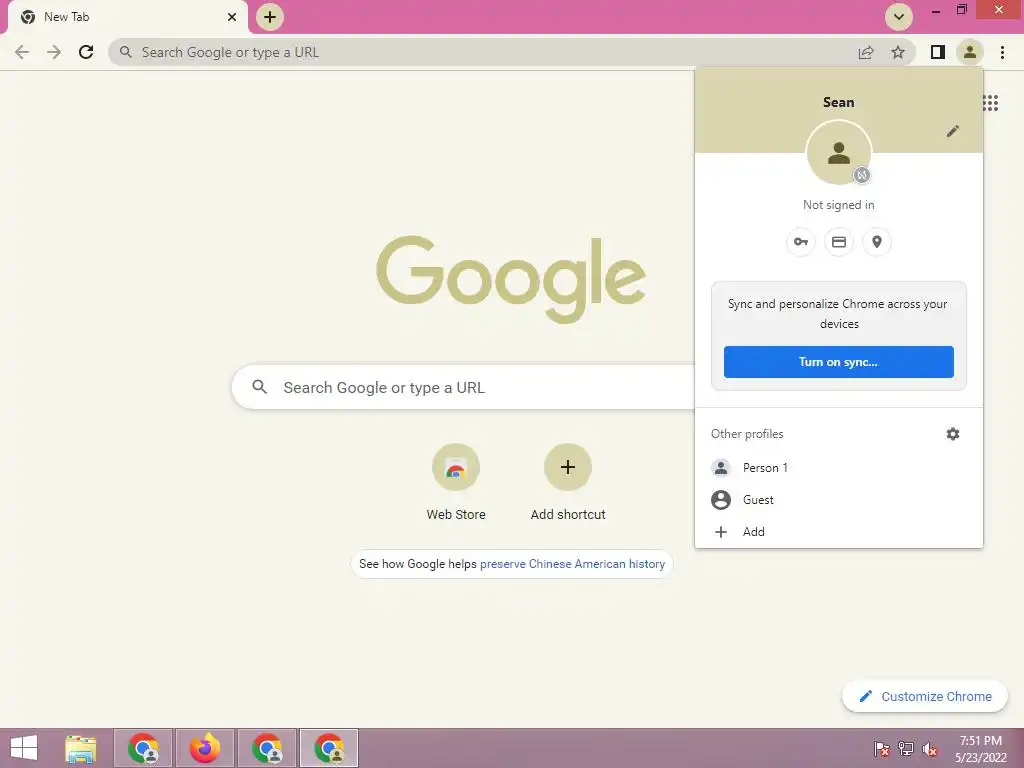Open the Google apps grid
This screenshot has height=768, width=1024.
[x=991, y=103]
